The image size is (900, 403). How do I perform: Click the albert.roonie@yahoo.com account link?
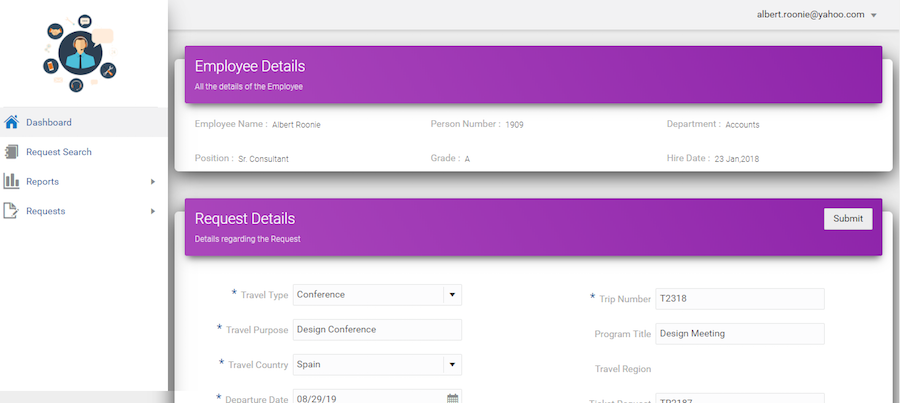tap(810, 15)
